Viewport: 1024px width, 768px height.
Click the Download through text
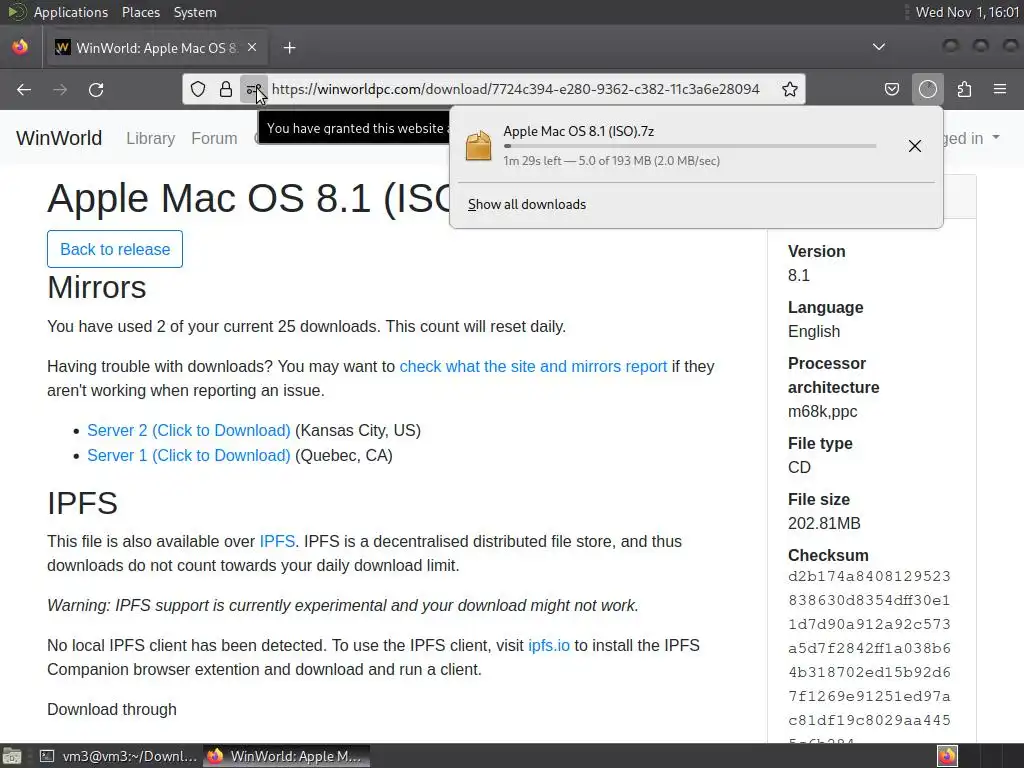click(112, 709)
